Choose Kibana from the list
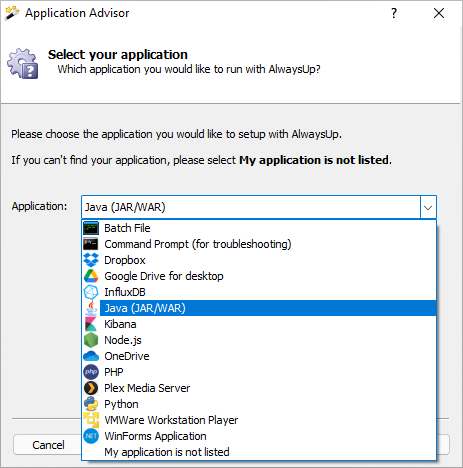 point(259,324)
